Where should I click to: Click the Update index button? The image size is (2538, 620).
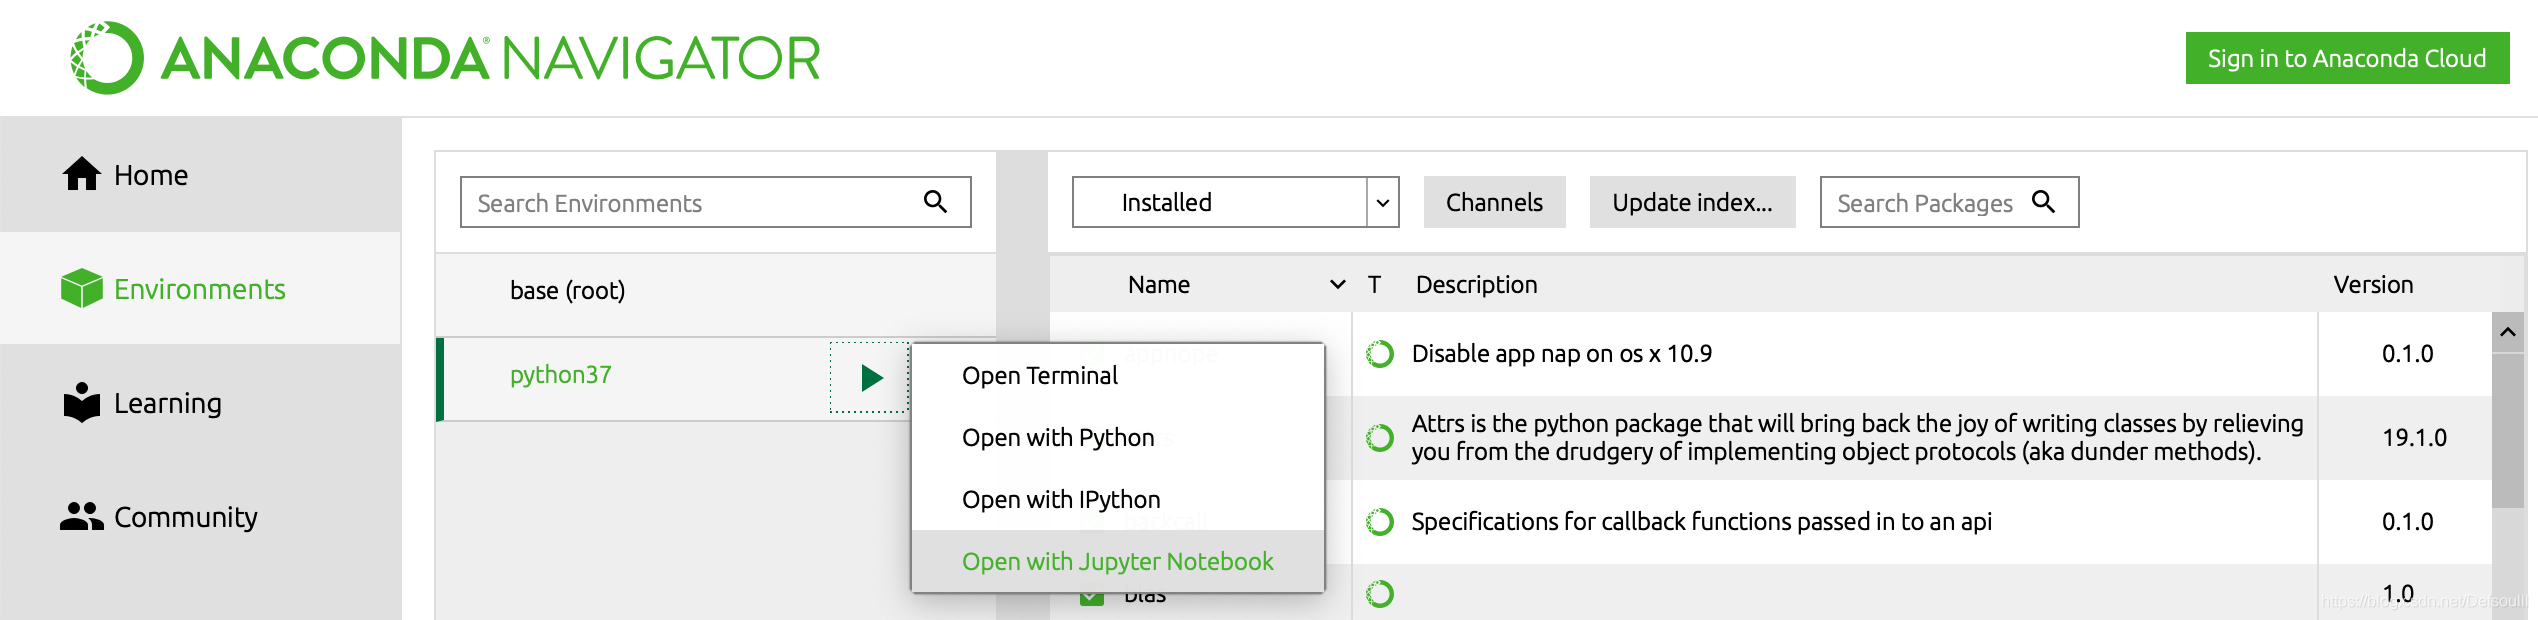click(1692, 202)
